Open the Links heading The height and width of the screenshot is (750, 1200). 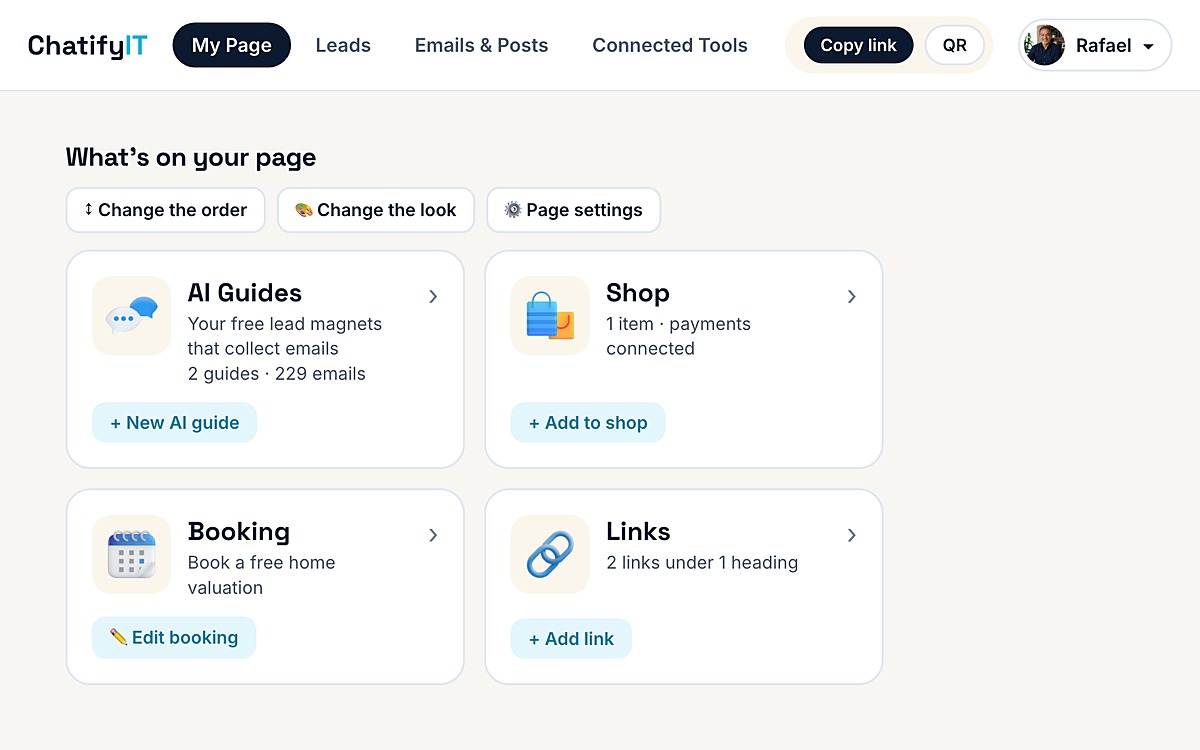coord(638,531)
